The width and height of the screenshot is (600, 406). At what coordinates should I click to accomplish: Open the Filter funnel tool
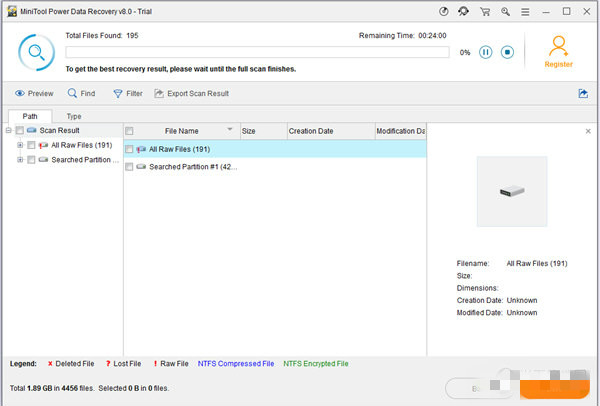(x=128, y=93)
